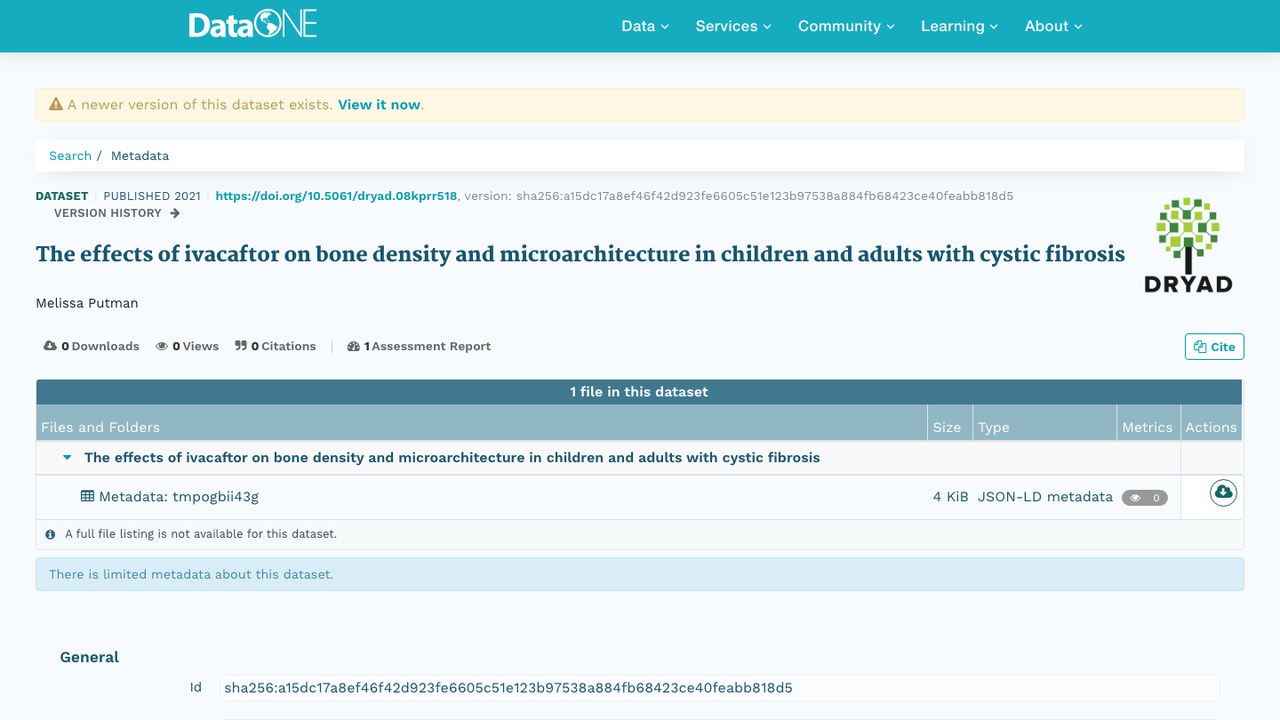The image size is (1280, 720).
Task: Open the Learning menu
Action: (x=959, y=26)
